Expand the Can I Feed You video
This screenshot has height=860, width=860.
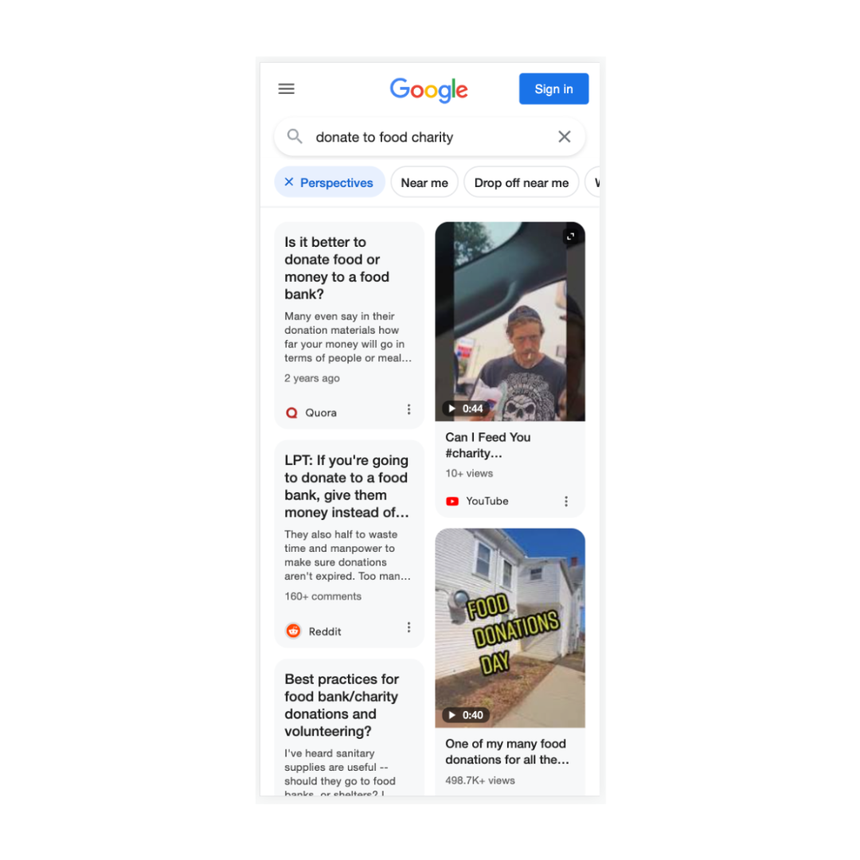(x=570, y=236)
